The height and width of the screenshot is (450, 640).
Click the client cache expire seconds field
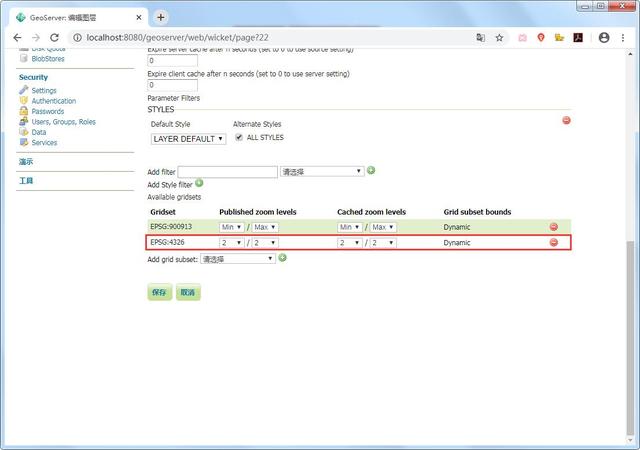172,85
